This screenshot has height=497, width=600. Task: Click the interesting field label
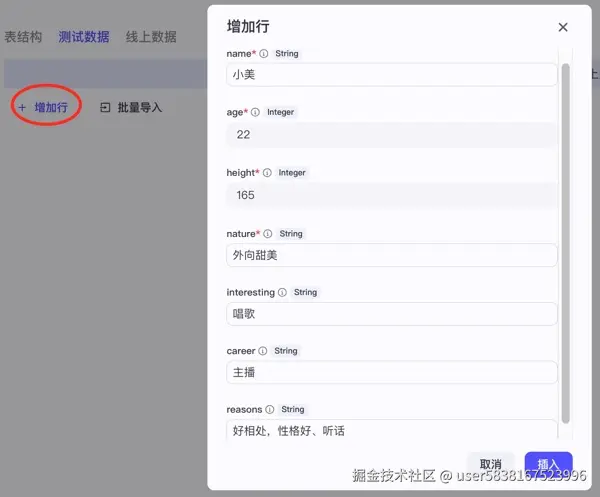point(251,292)
